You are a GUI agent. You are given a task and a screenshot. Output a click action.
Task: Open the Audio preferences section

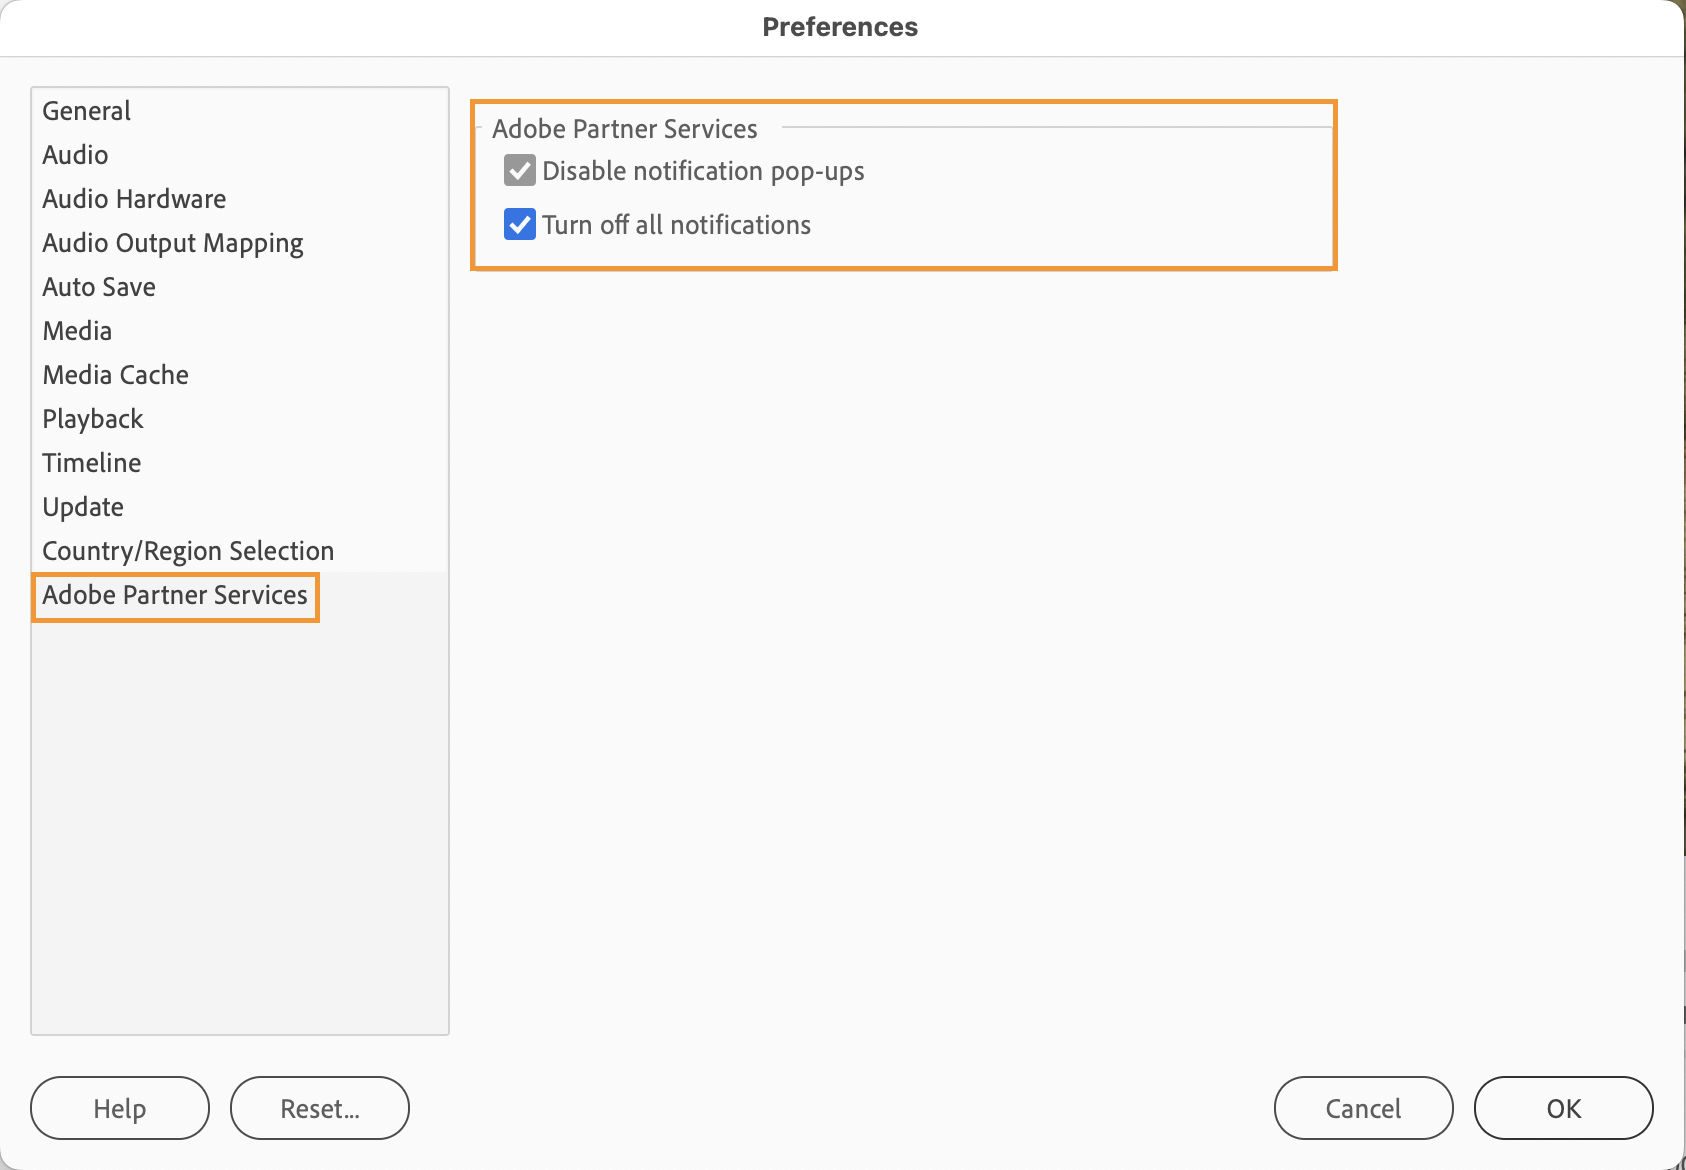pyautogui.click(x=74, y=155)
